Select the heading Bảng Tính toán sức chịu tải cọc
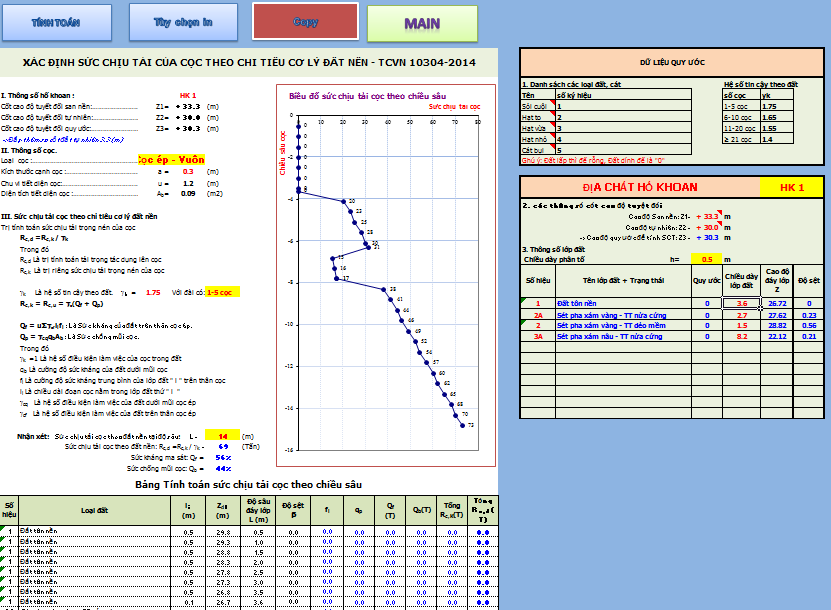Image resolution: width=831 pixels, height=610 pixels. [249, 484]
